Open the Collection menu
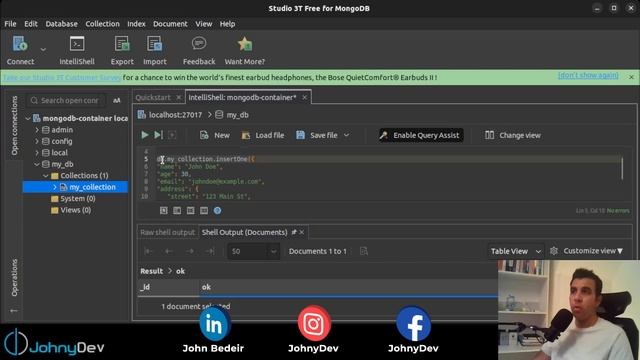 pyautogui.click(x=102, y=24)
